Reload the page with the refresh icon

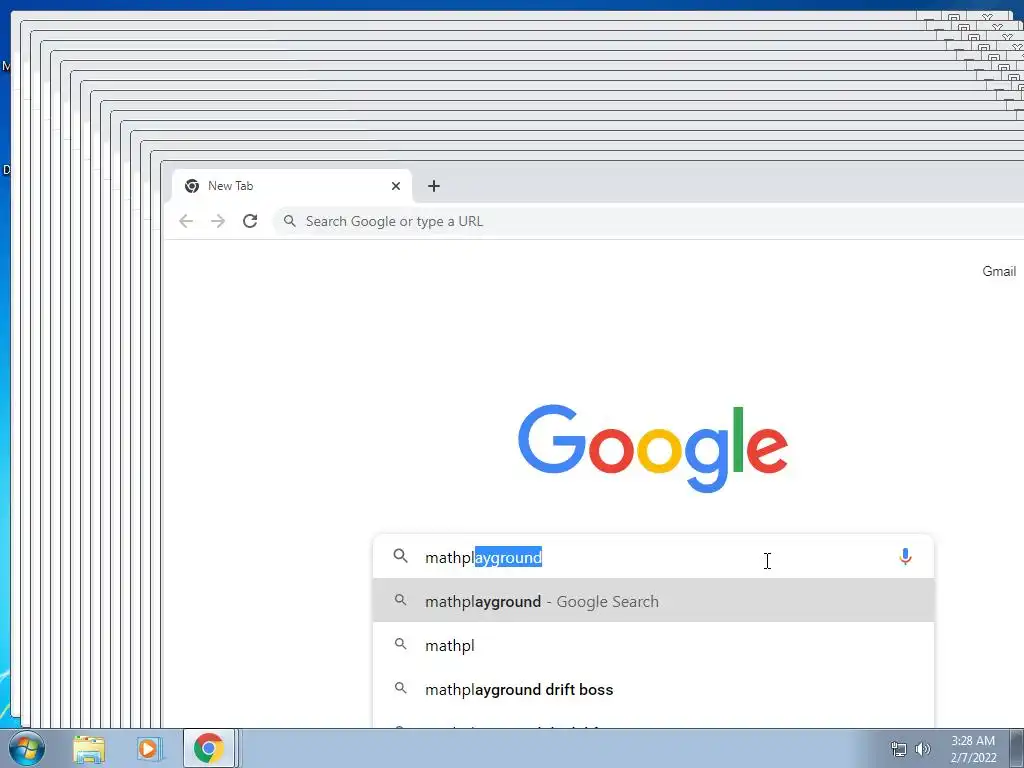point(250,221)
